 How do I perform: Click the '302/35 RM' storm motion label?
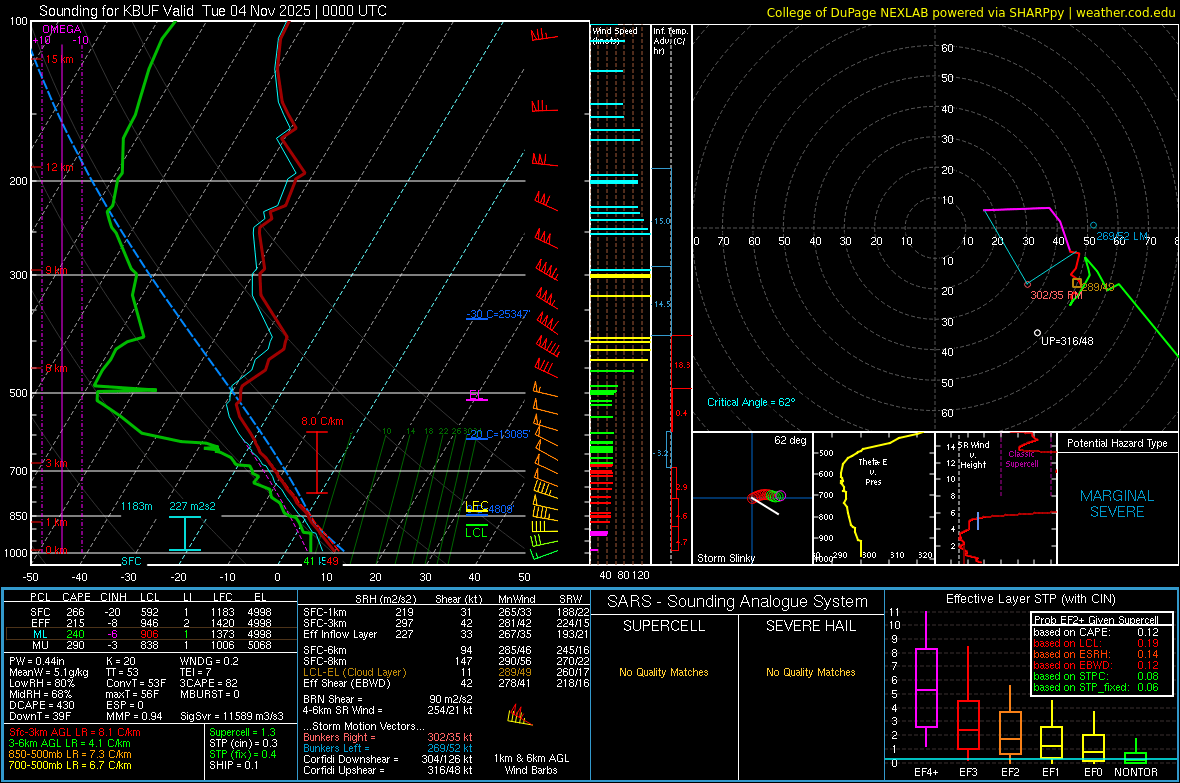click(x=1056, y=295)
